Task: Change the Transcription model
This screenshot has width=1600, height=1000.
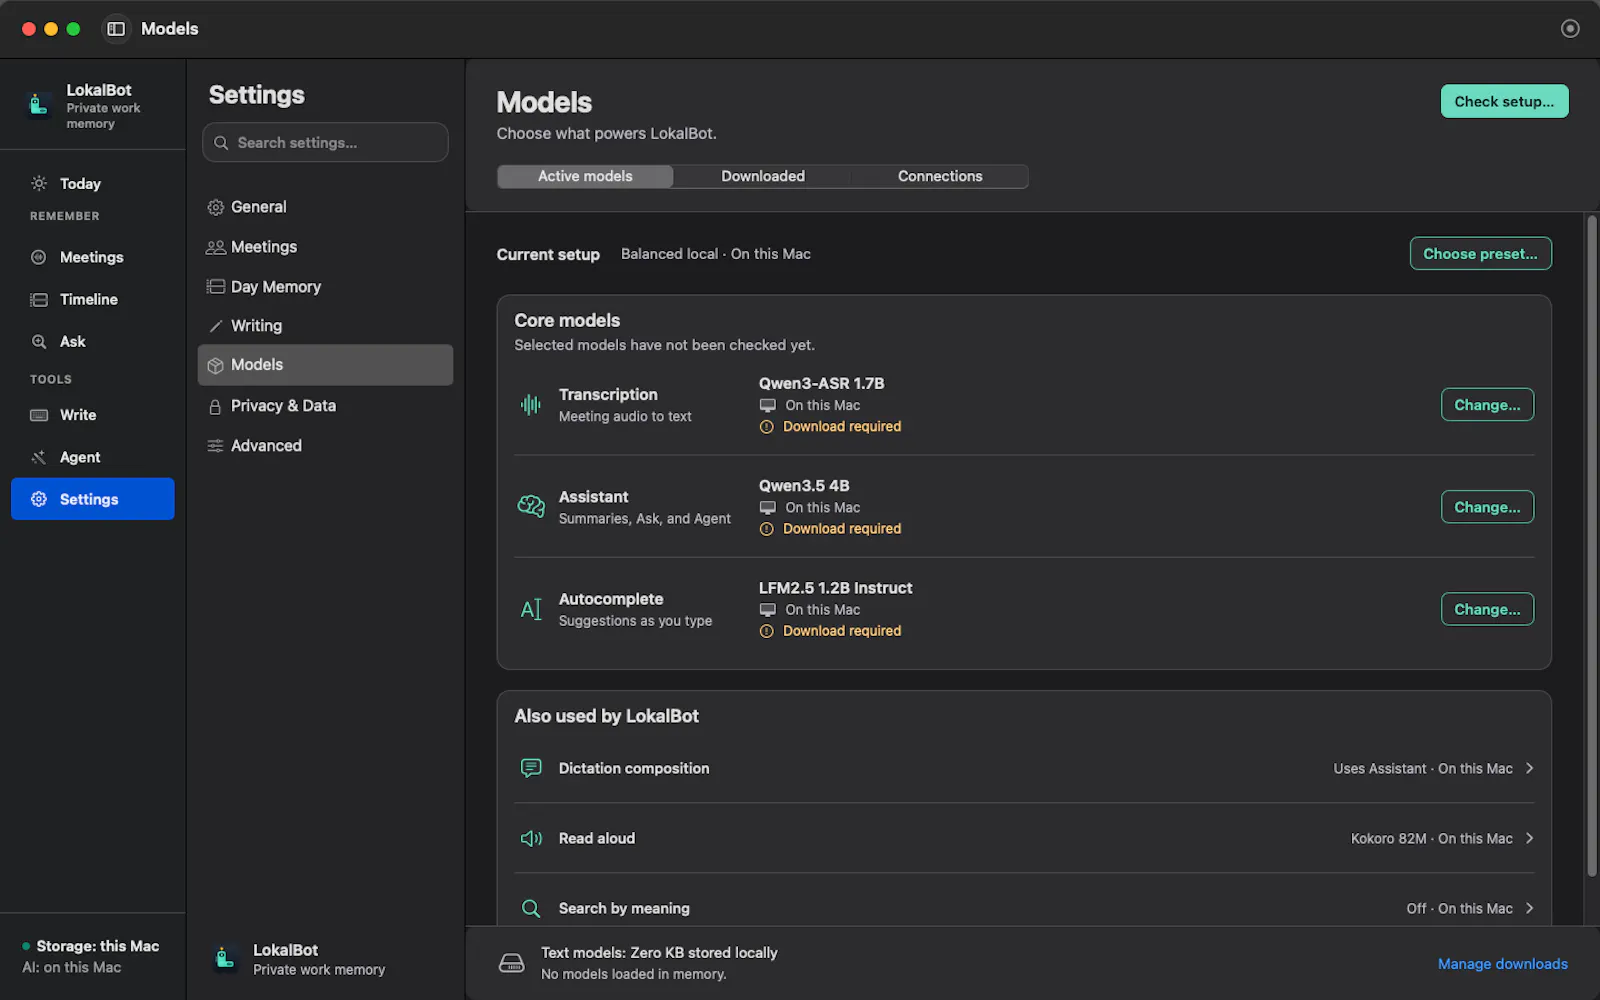Action: (1487, 405)
